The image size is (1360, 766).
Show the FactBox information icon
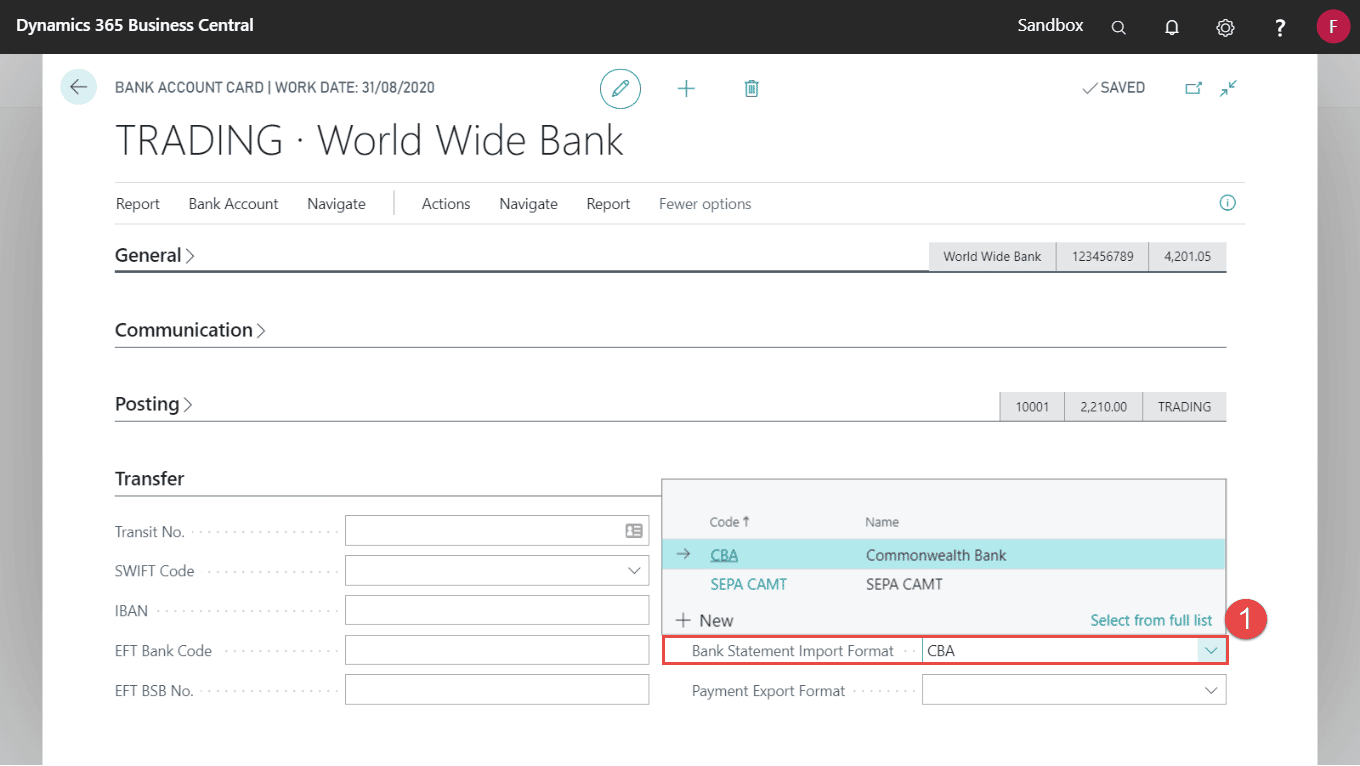pyautogui.click(x=1228, y=203)
